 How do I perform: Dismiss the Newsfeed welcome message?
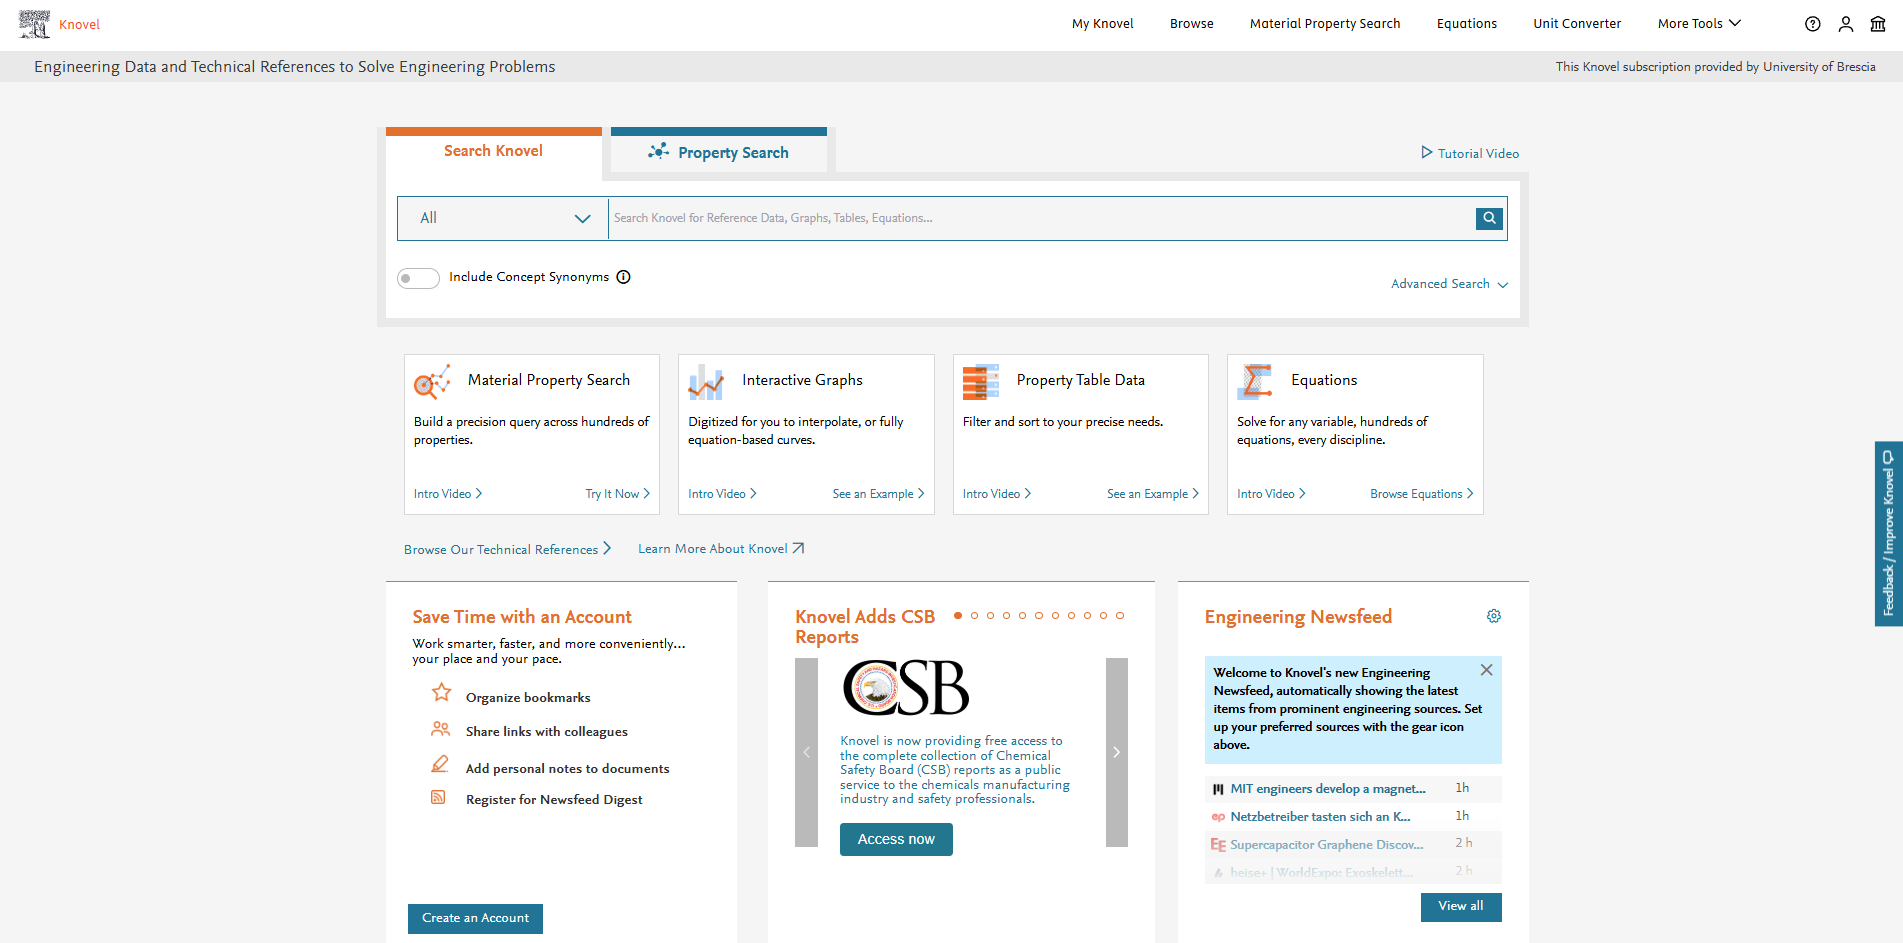1486,670
